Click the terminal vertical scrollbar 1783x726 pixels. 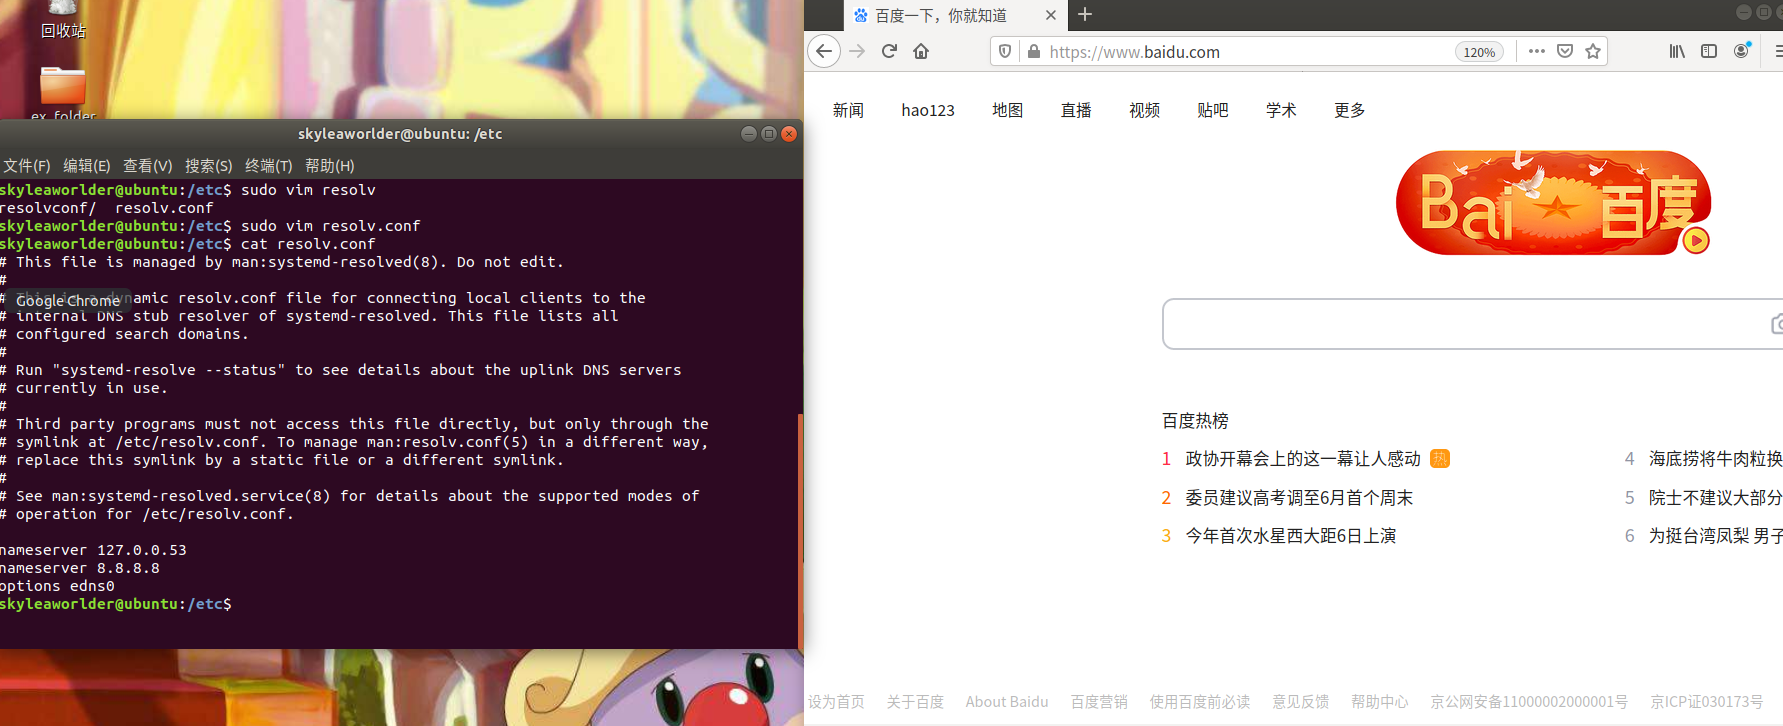[800, 530]
